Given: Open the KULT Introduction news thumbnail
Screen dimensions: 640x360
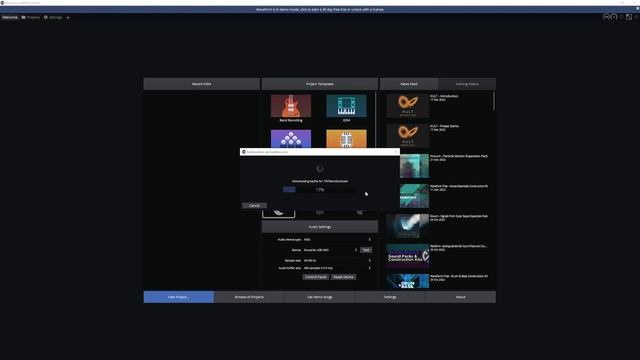Looking at the screenshot, I should coord(407,106).
